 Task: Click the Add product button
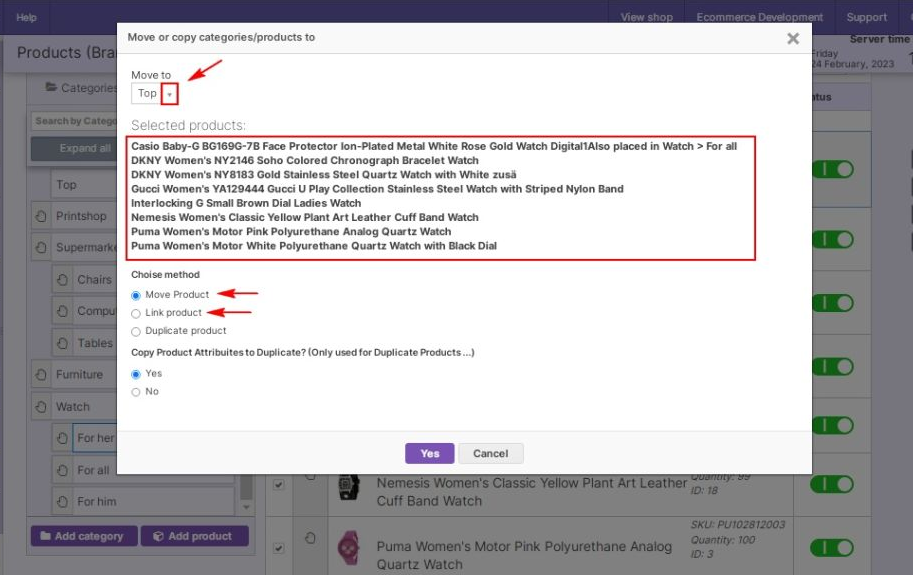[x=194, y=536]
